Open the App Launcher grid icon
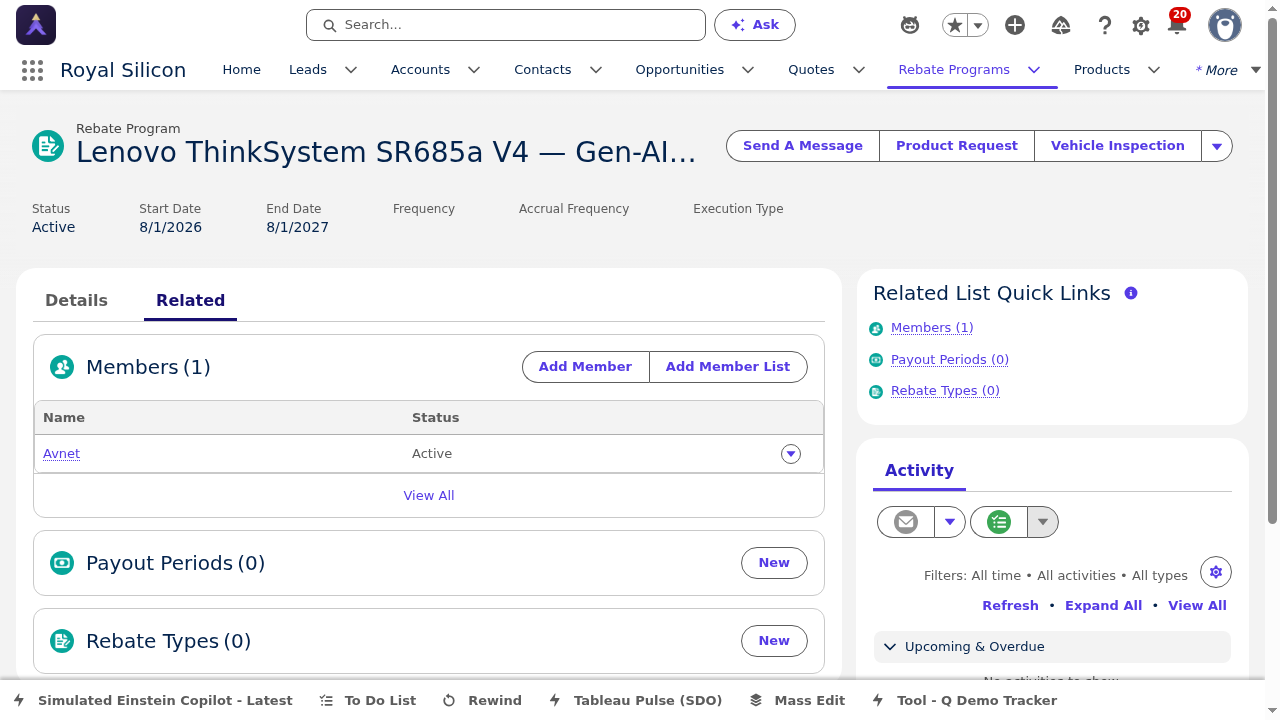 pyautogui.click(x=32, y=70)
